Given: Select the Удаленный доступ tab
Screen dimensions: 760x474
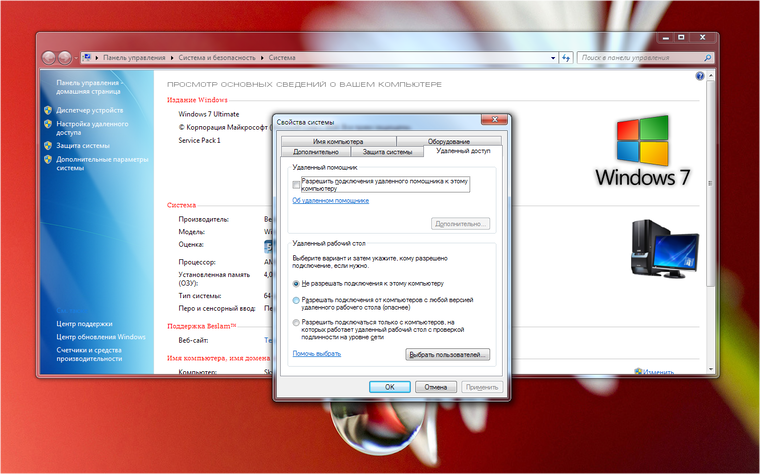Looking at the screenshot, I should coord(463,151).
